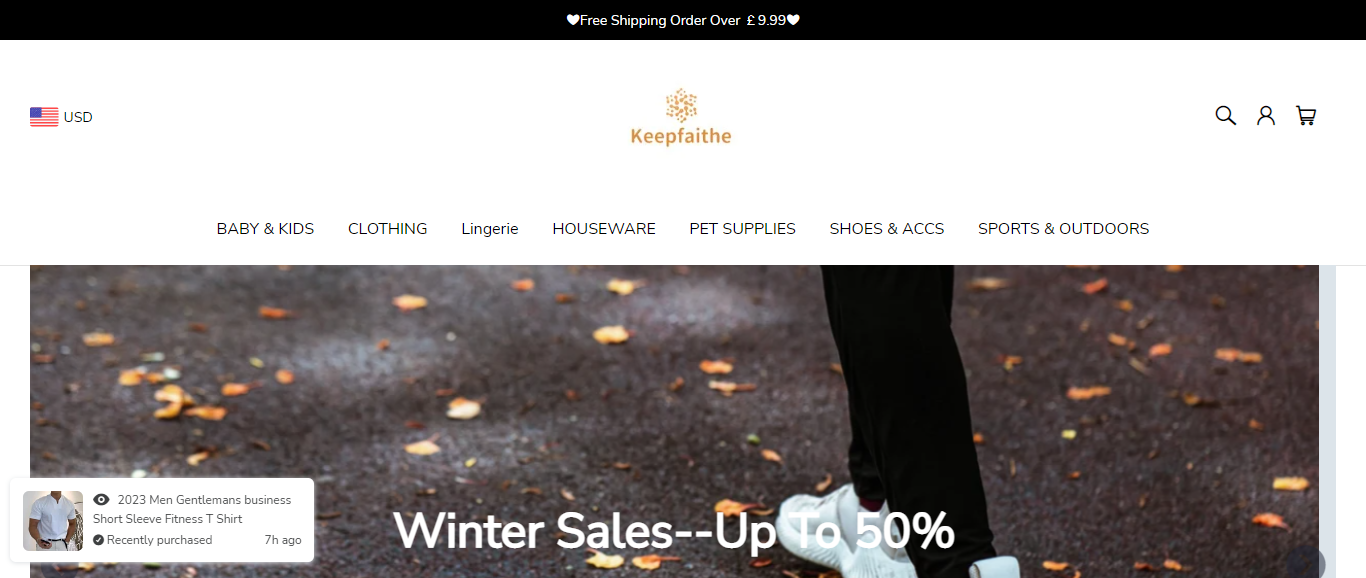This screenshot has height=578, width=1366.
Task: Click the Winter Sales hero banner
Action: pyautogui.click(x=674, y=421)
